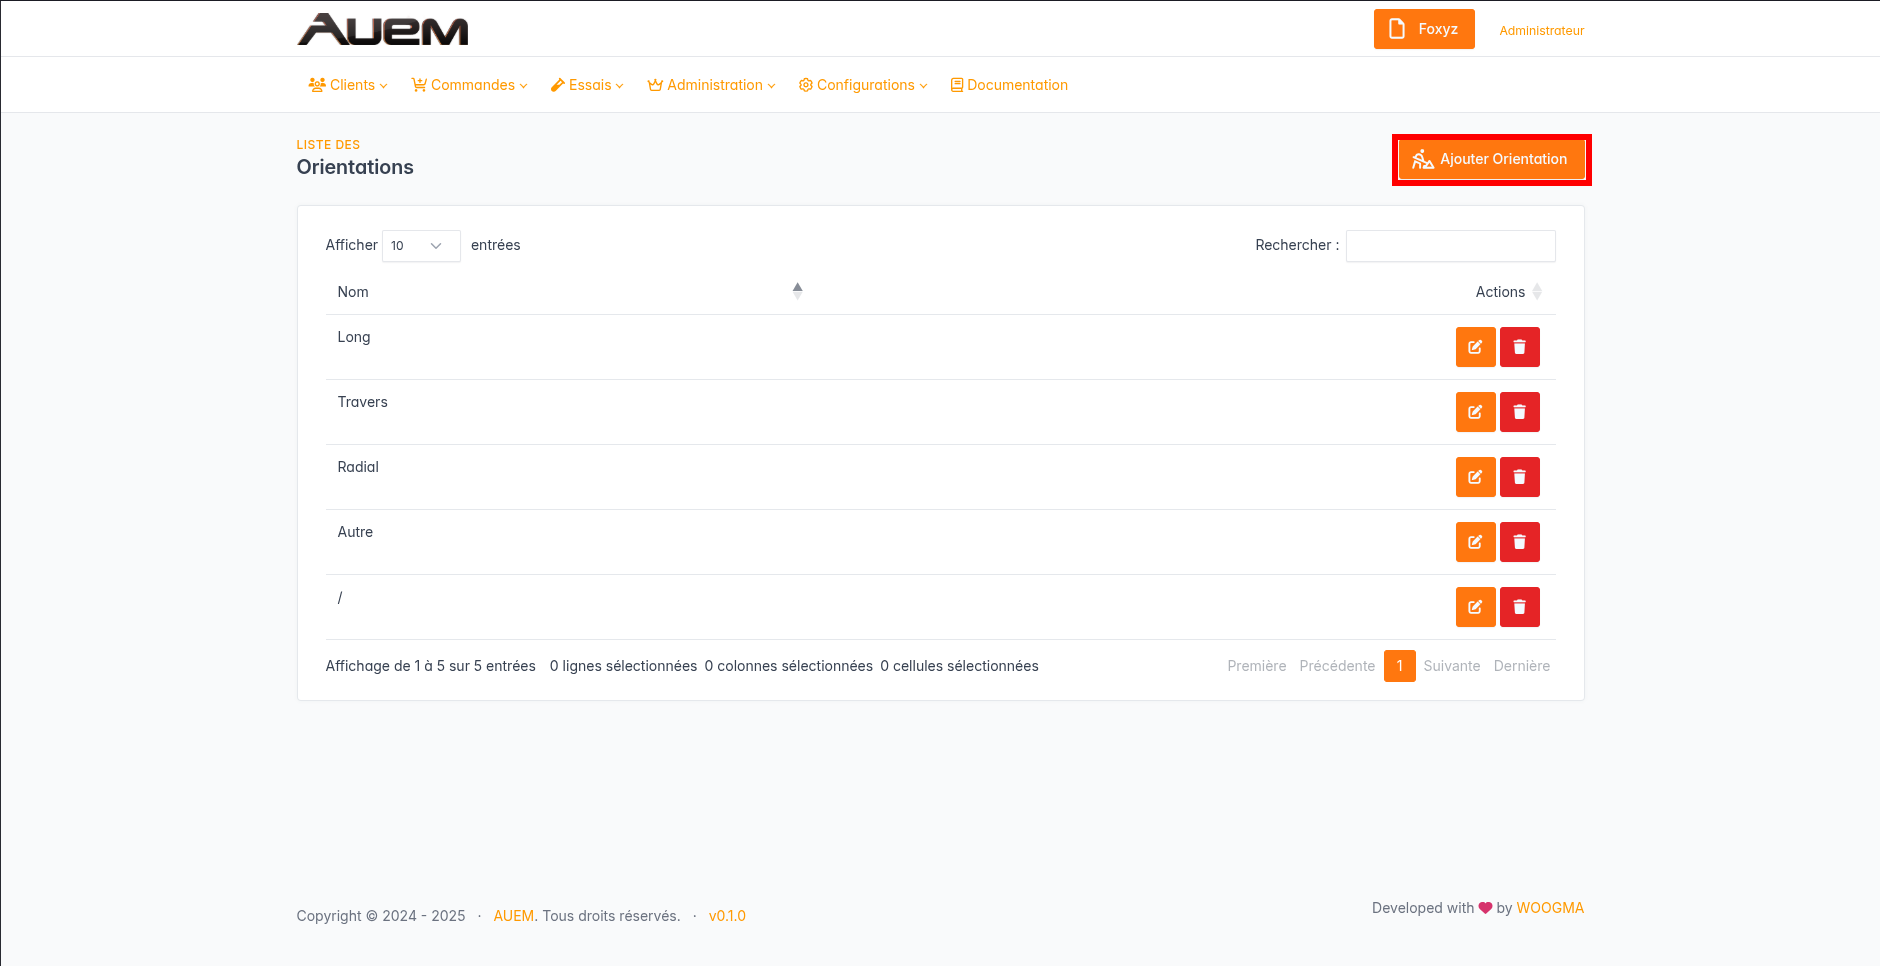Edit the "/" orientation entry

pos(1475,607)
